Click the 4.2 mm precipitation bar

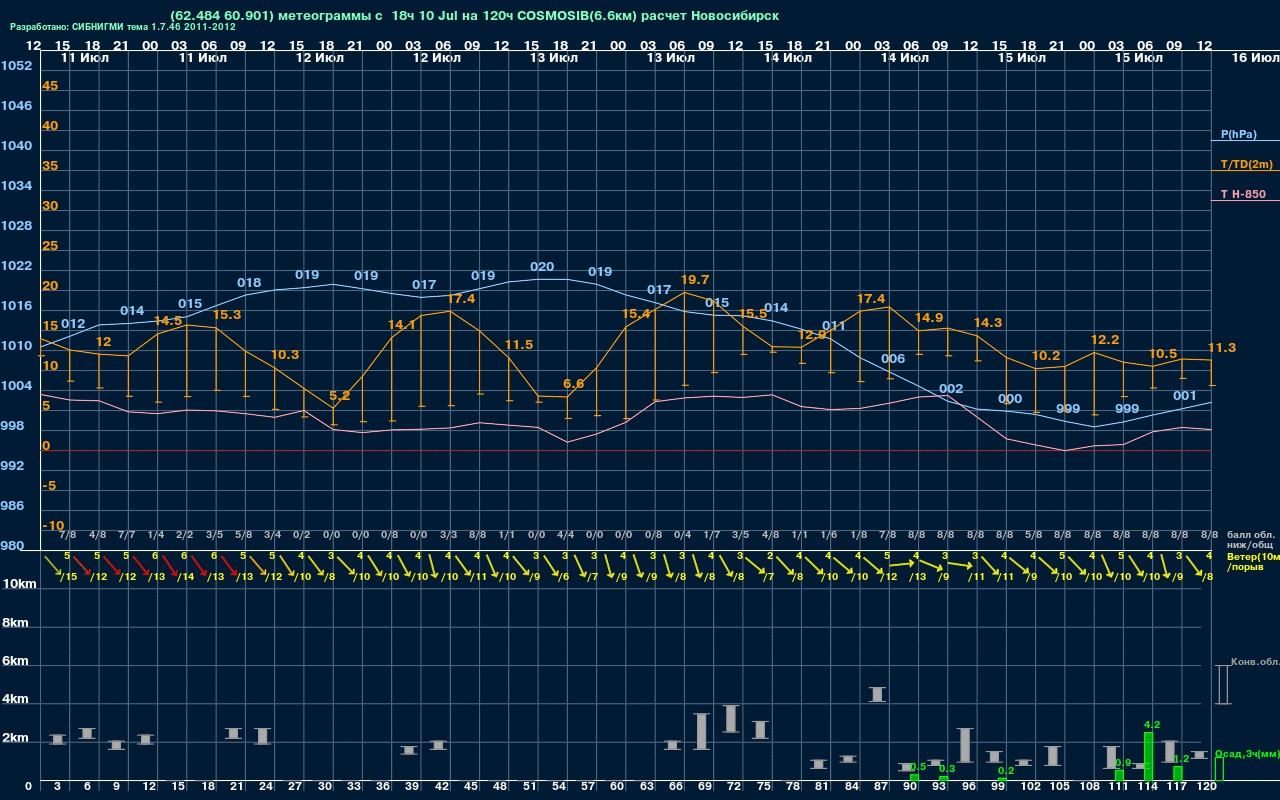(x=1149, y=756)
